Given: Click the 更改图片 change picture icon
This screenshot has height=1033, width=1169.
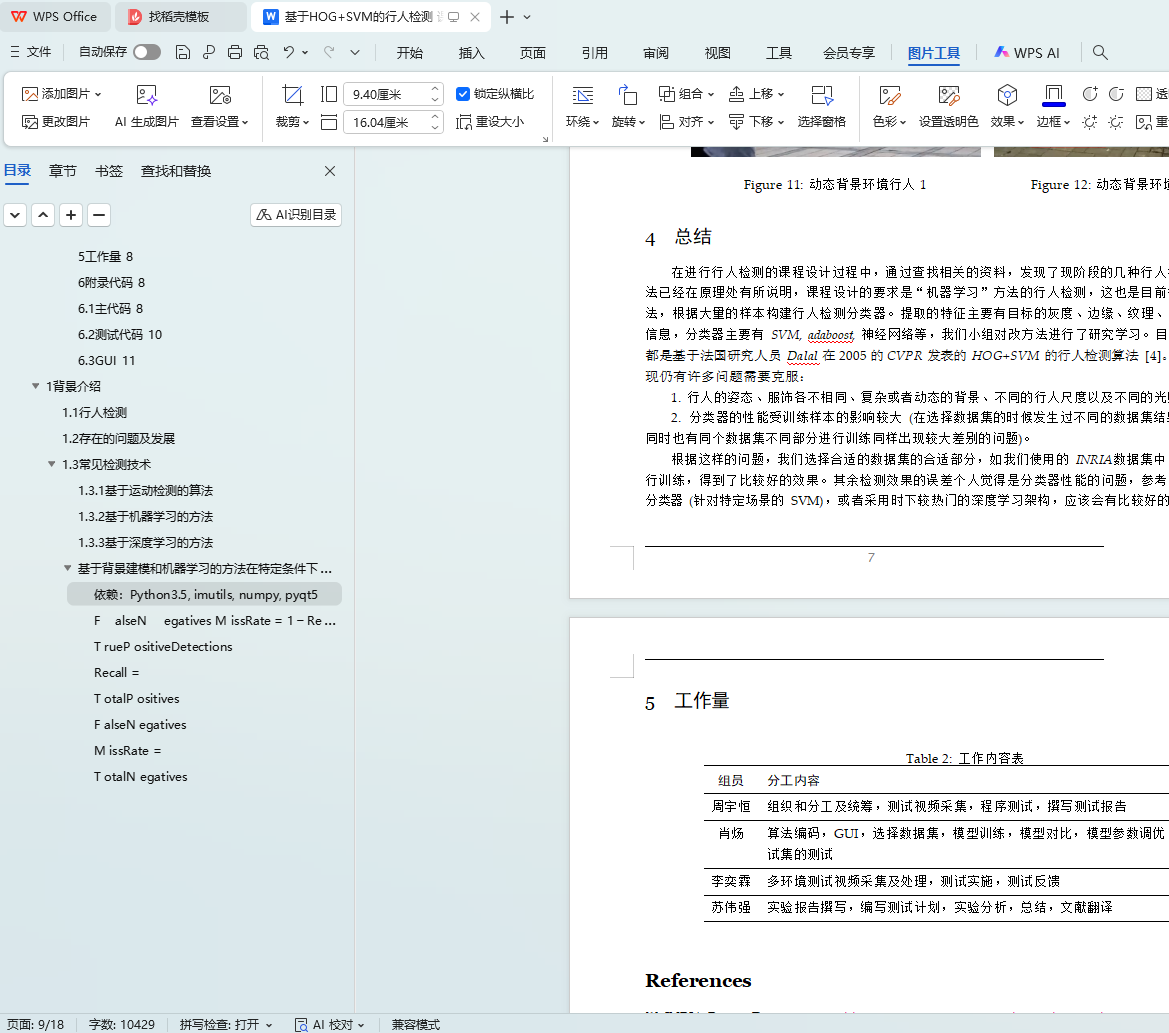Looking at the screenshot, I should [30, 122].
